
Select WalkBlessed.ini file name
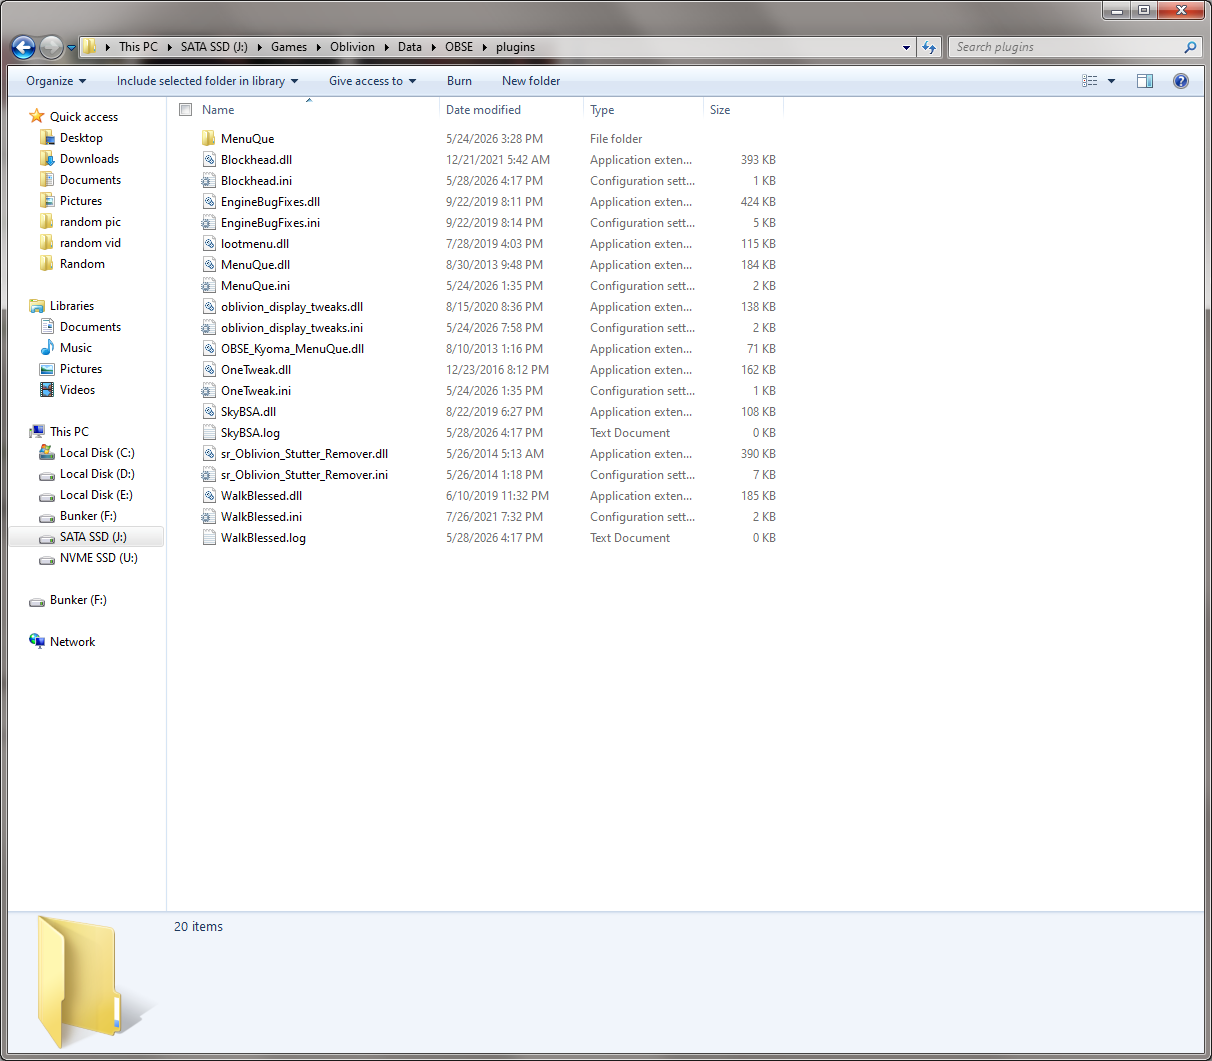(x=261, y=517)
